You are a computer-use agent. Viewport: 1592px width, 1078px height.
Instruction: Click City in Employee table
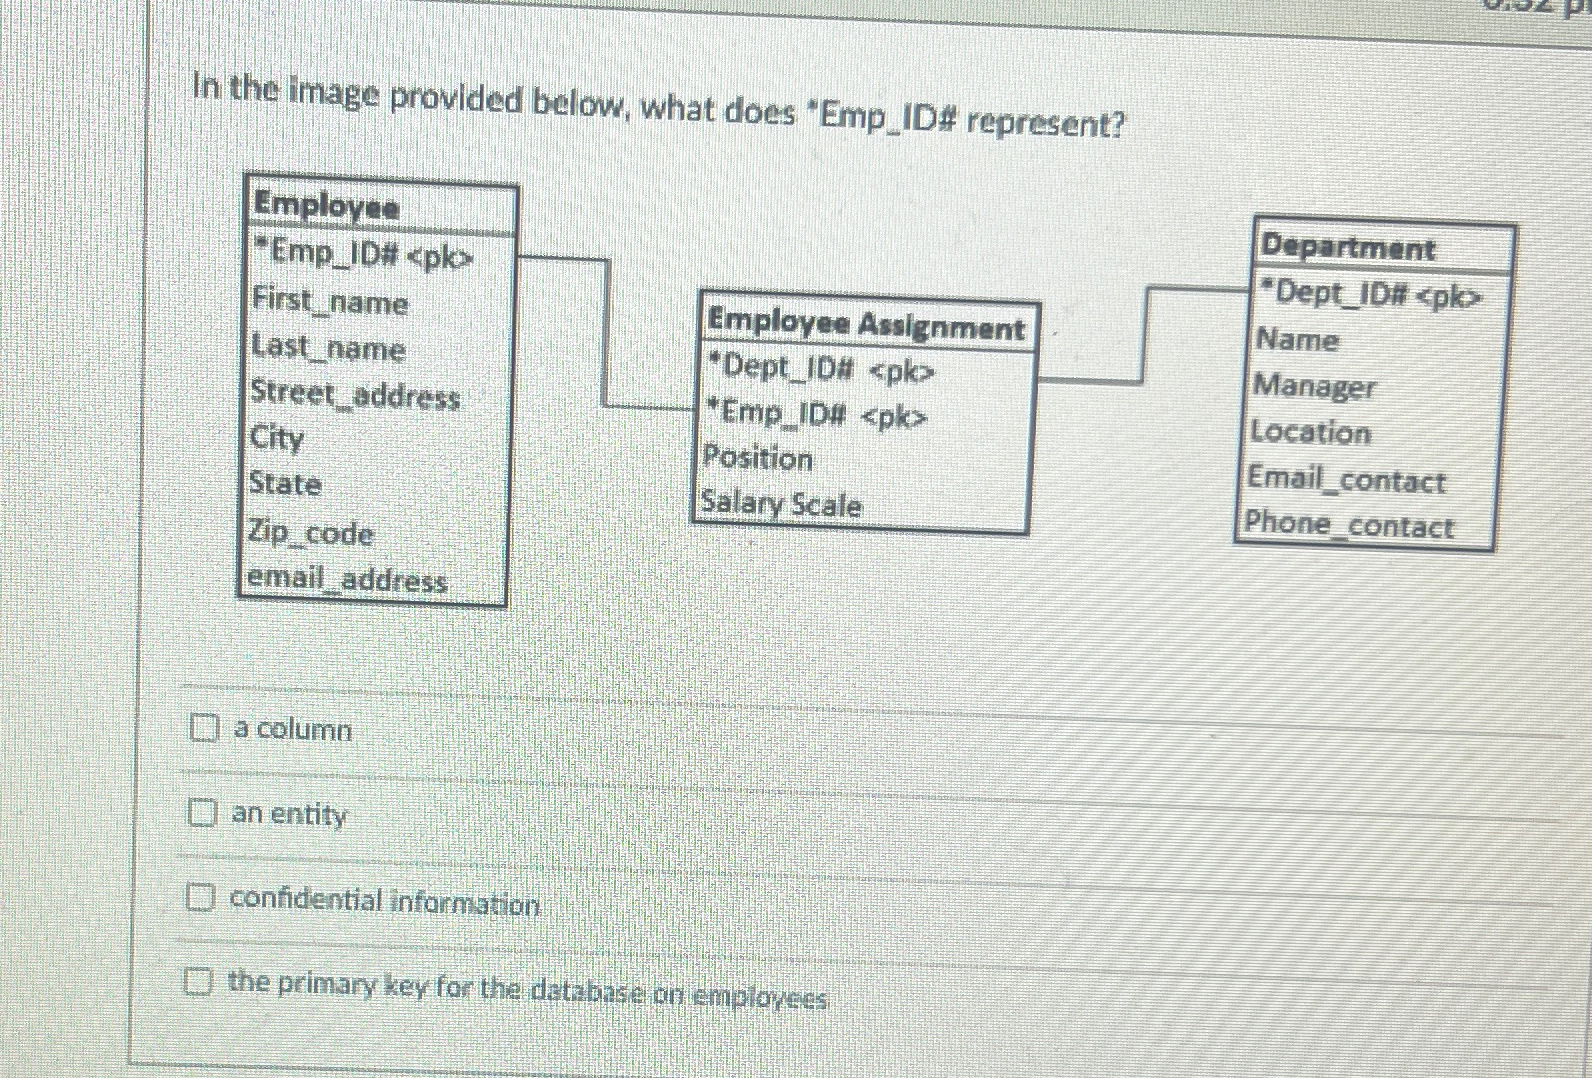[x=277, y=438]
